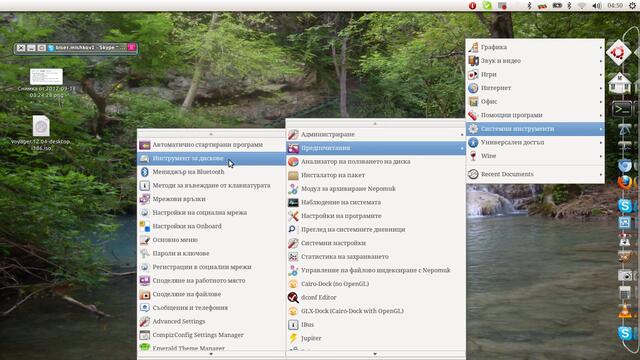Open Настройки на социална мрежа
The height and width of the screenshot is (360, 640).
(x=211, y=212)
